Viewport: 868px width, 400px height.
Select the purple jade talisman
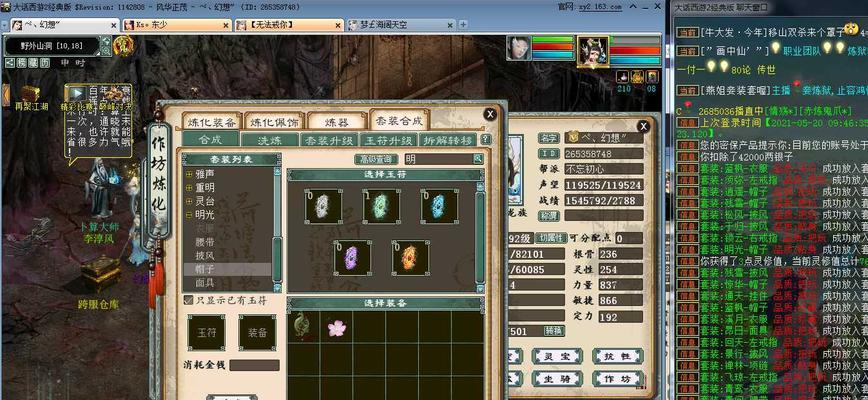click(x=352, y=257)
